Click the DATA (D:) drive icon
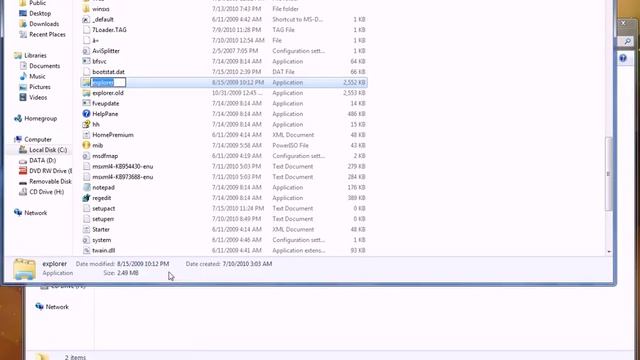Image resolution: width=640 pixels, height=360 pixels. click(x=23, y=161)
